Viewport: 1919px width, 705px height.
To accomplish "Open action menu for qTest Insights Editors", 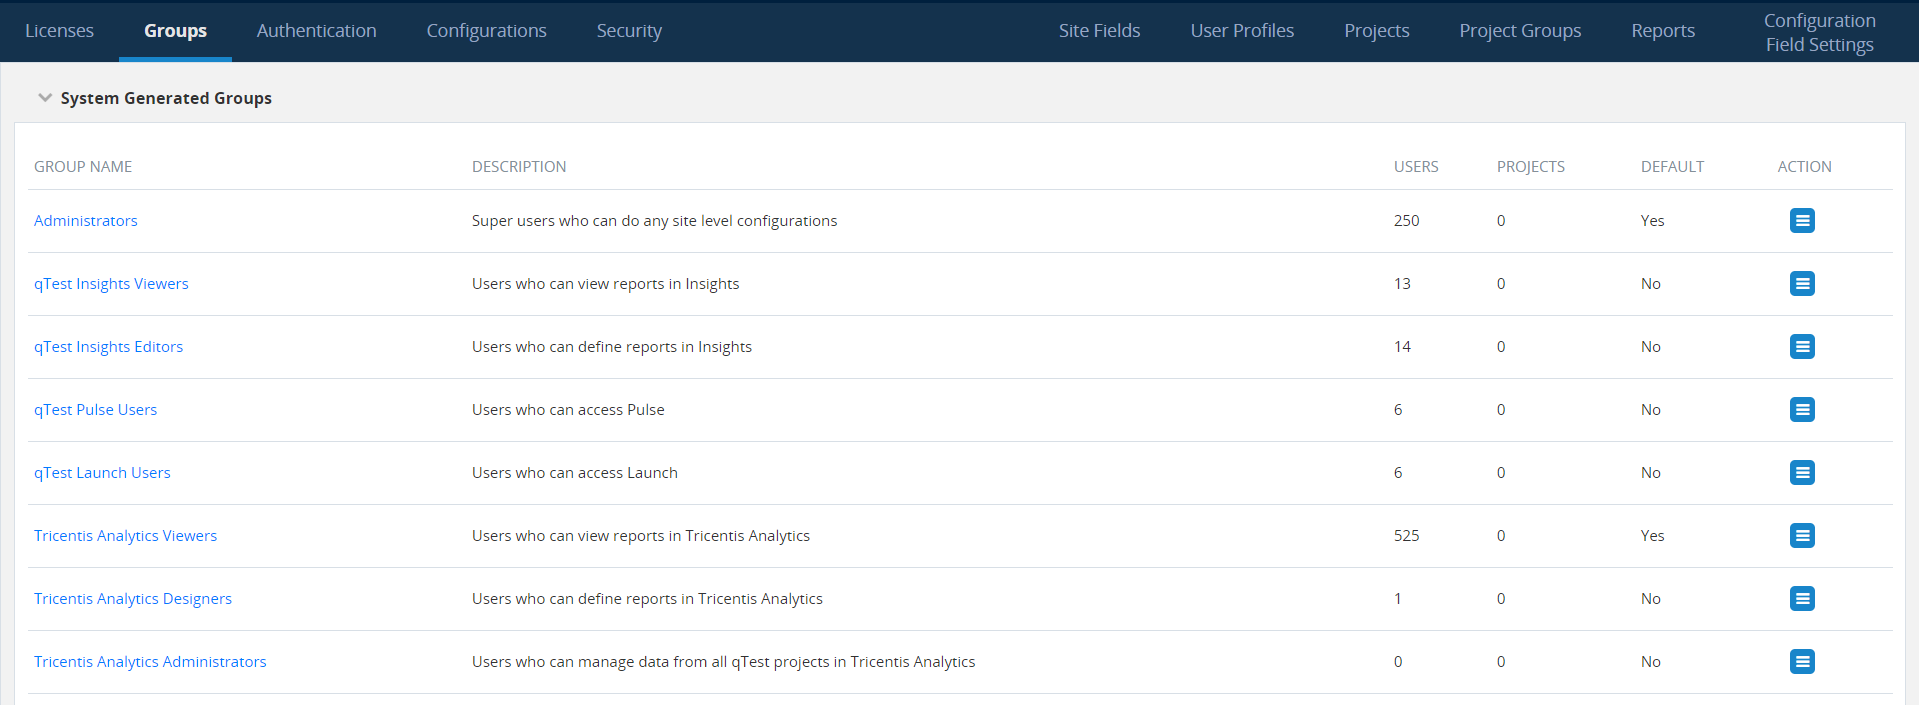I will (1802, 347).
